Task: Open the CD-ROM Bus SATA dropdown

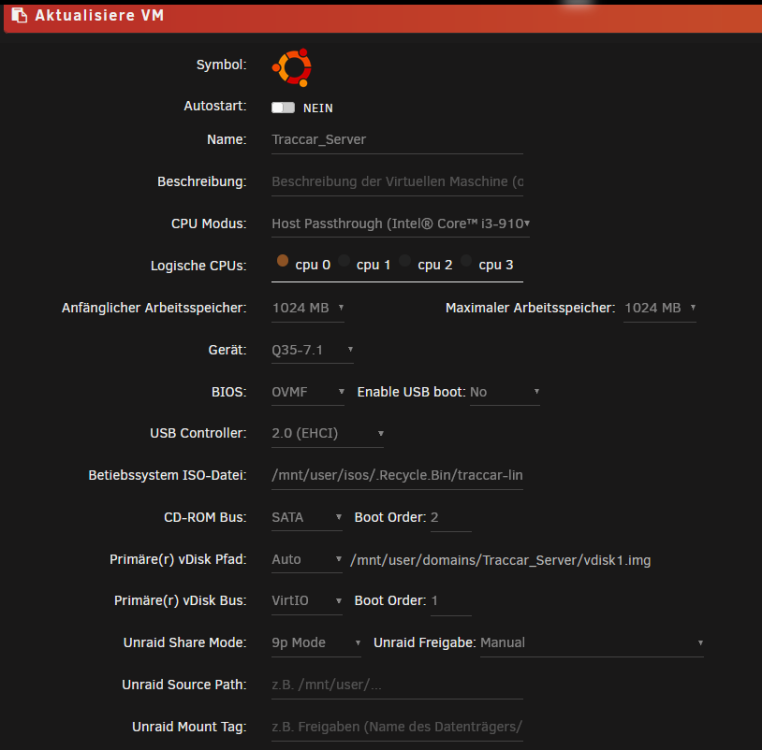Action: [x=307, y=518]
